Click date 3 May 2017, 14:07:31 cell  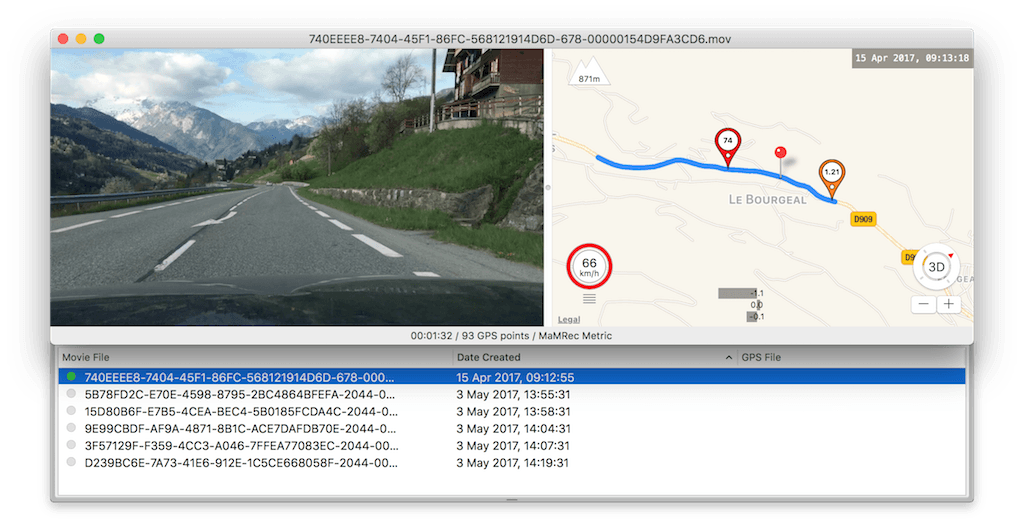[513, 446]
